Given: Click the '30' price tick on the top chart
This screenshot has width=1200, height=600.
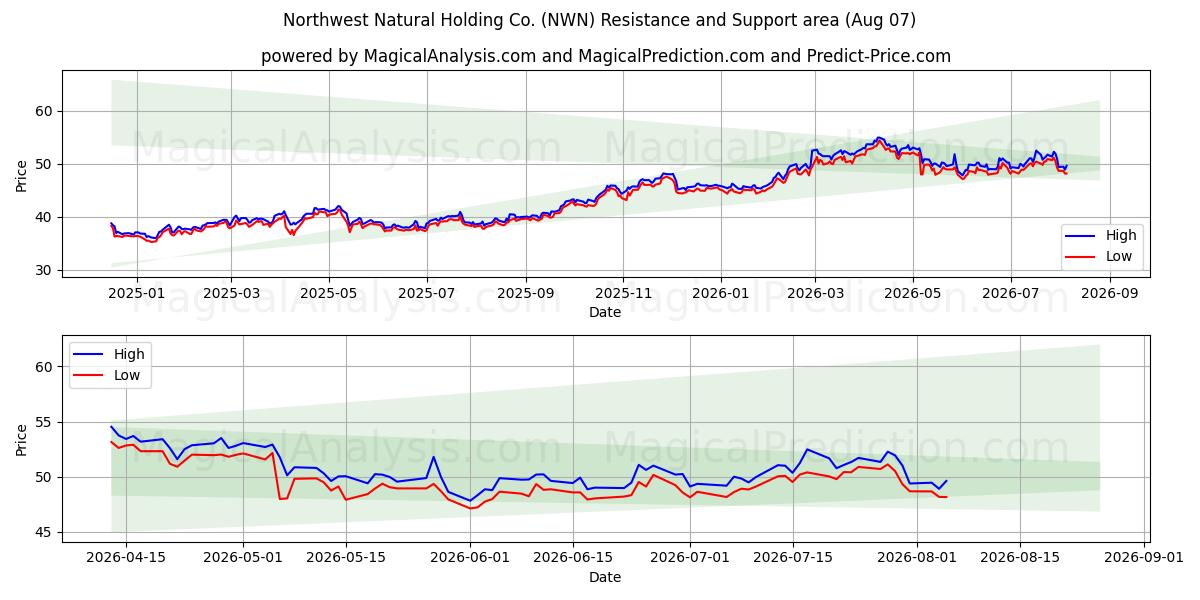Looking at the screenshot, I should (46, 270).
